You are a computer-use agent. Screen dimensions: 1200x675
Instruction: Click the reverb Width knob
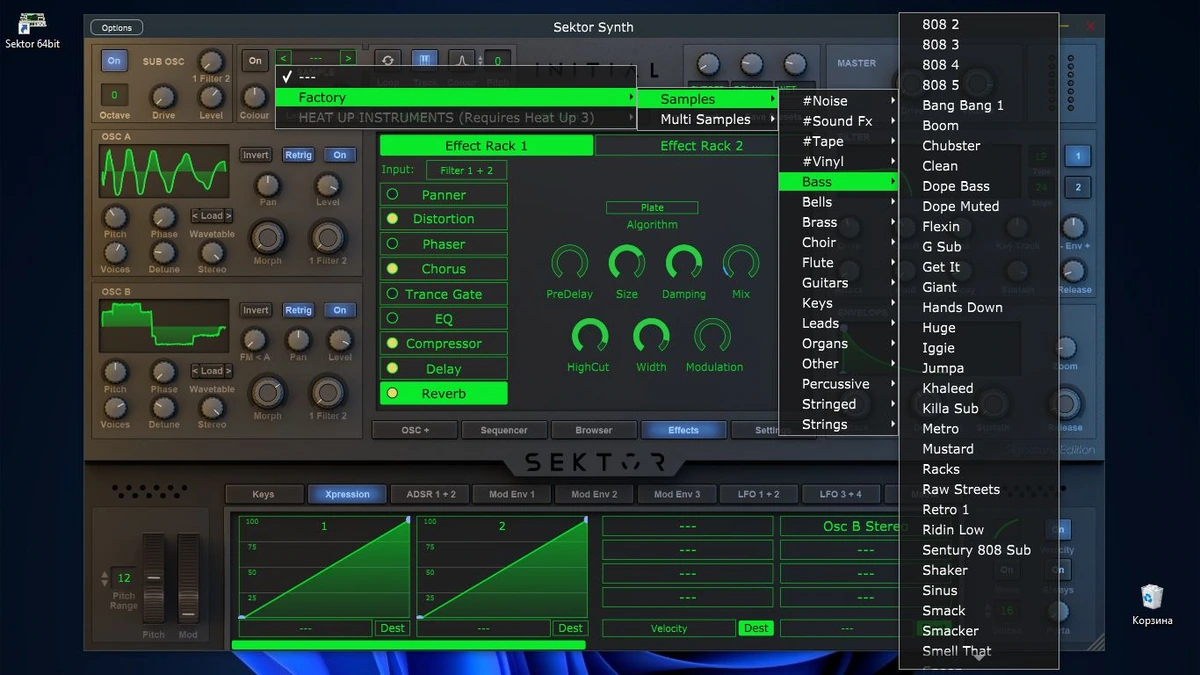[x=651, y=337]
